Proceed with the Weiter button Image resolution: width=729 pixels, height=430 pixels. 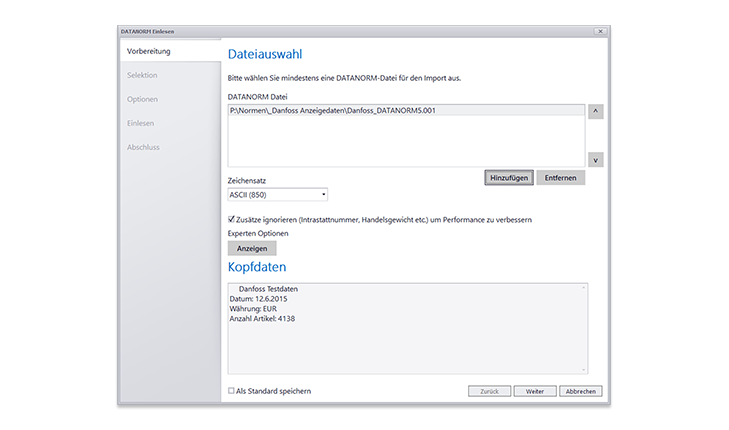pyautogui.click(x=535, y=391)
